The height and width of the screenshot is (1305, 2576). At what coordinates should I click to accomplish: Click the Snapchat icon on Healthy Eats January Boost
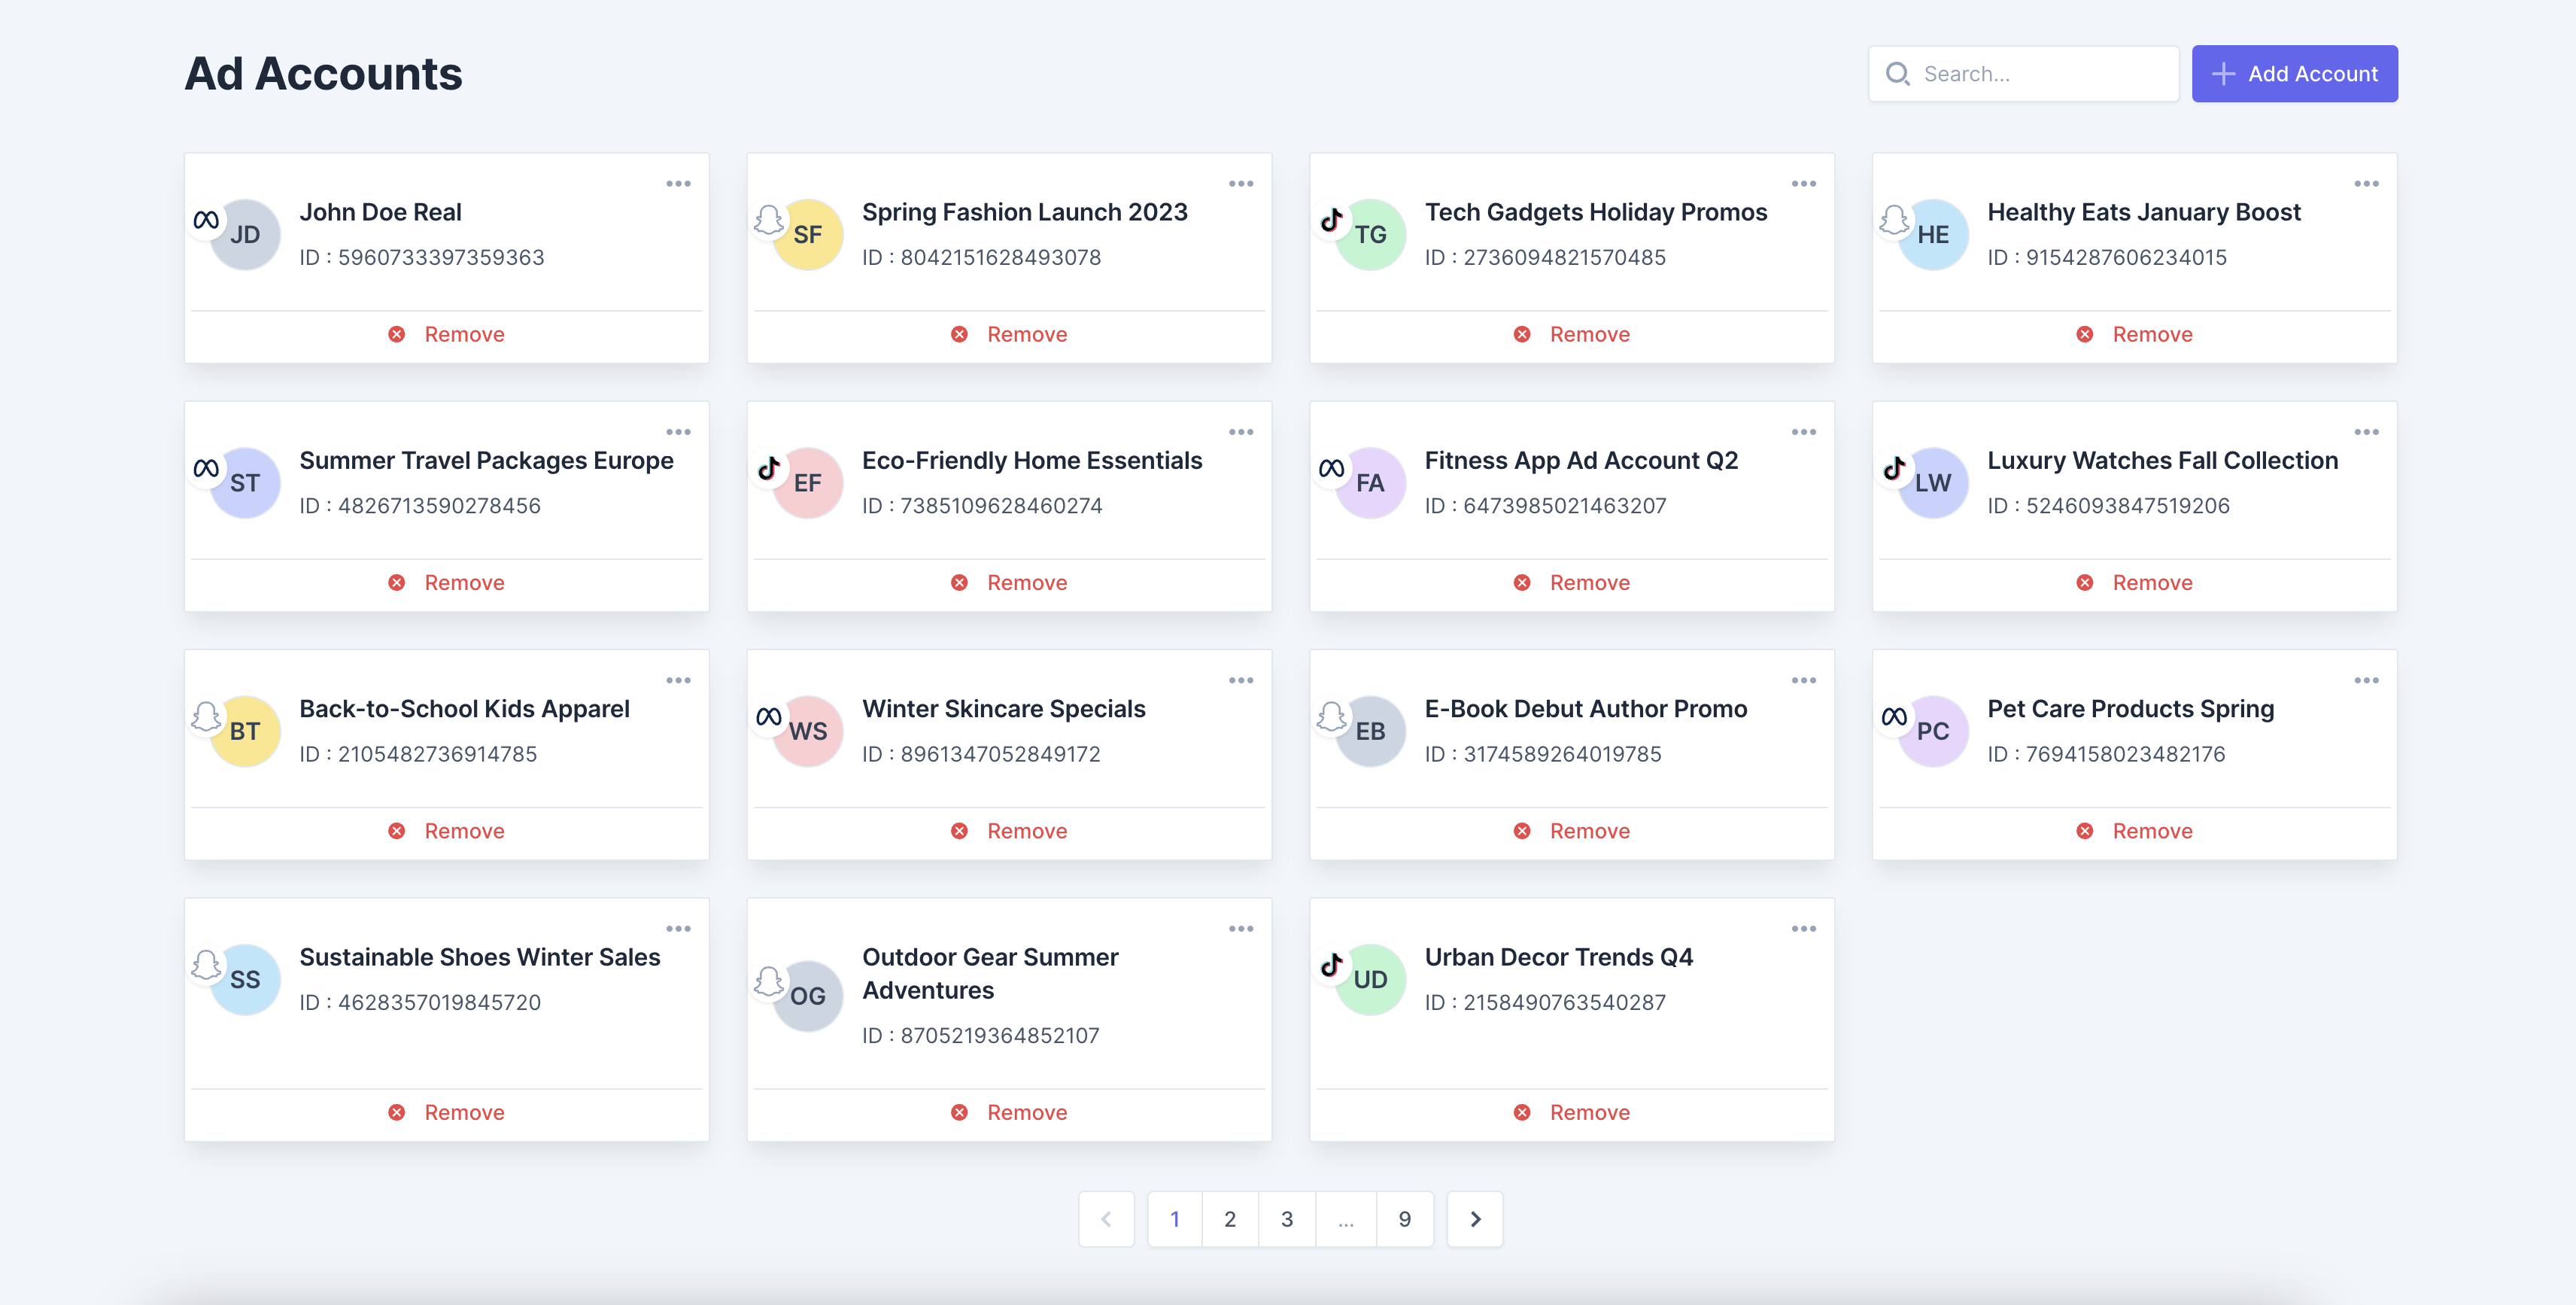pyautogui.click(x=1896, y=218)
